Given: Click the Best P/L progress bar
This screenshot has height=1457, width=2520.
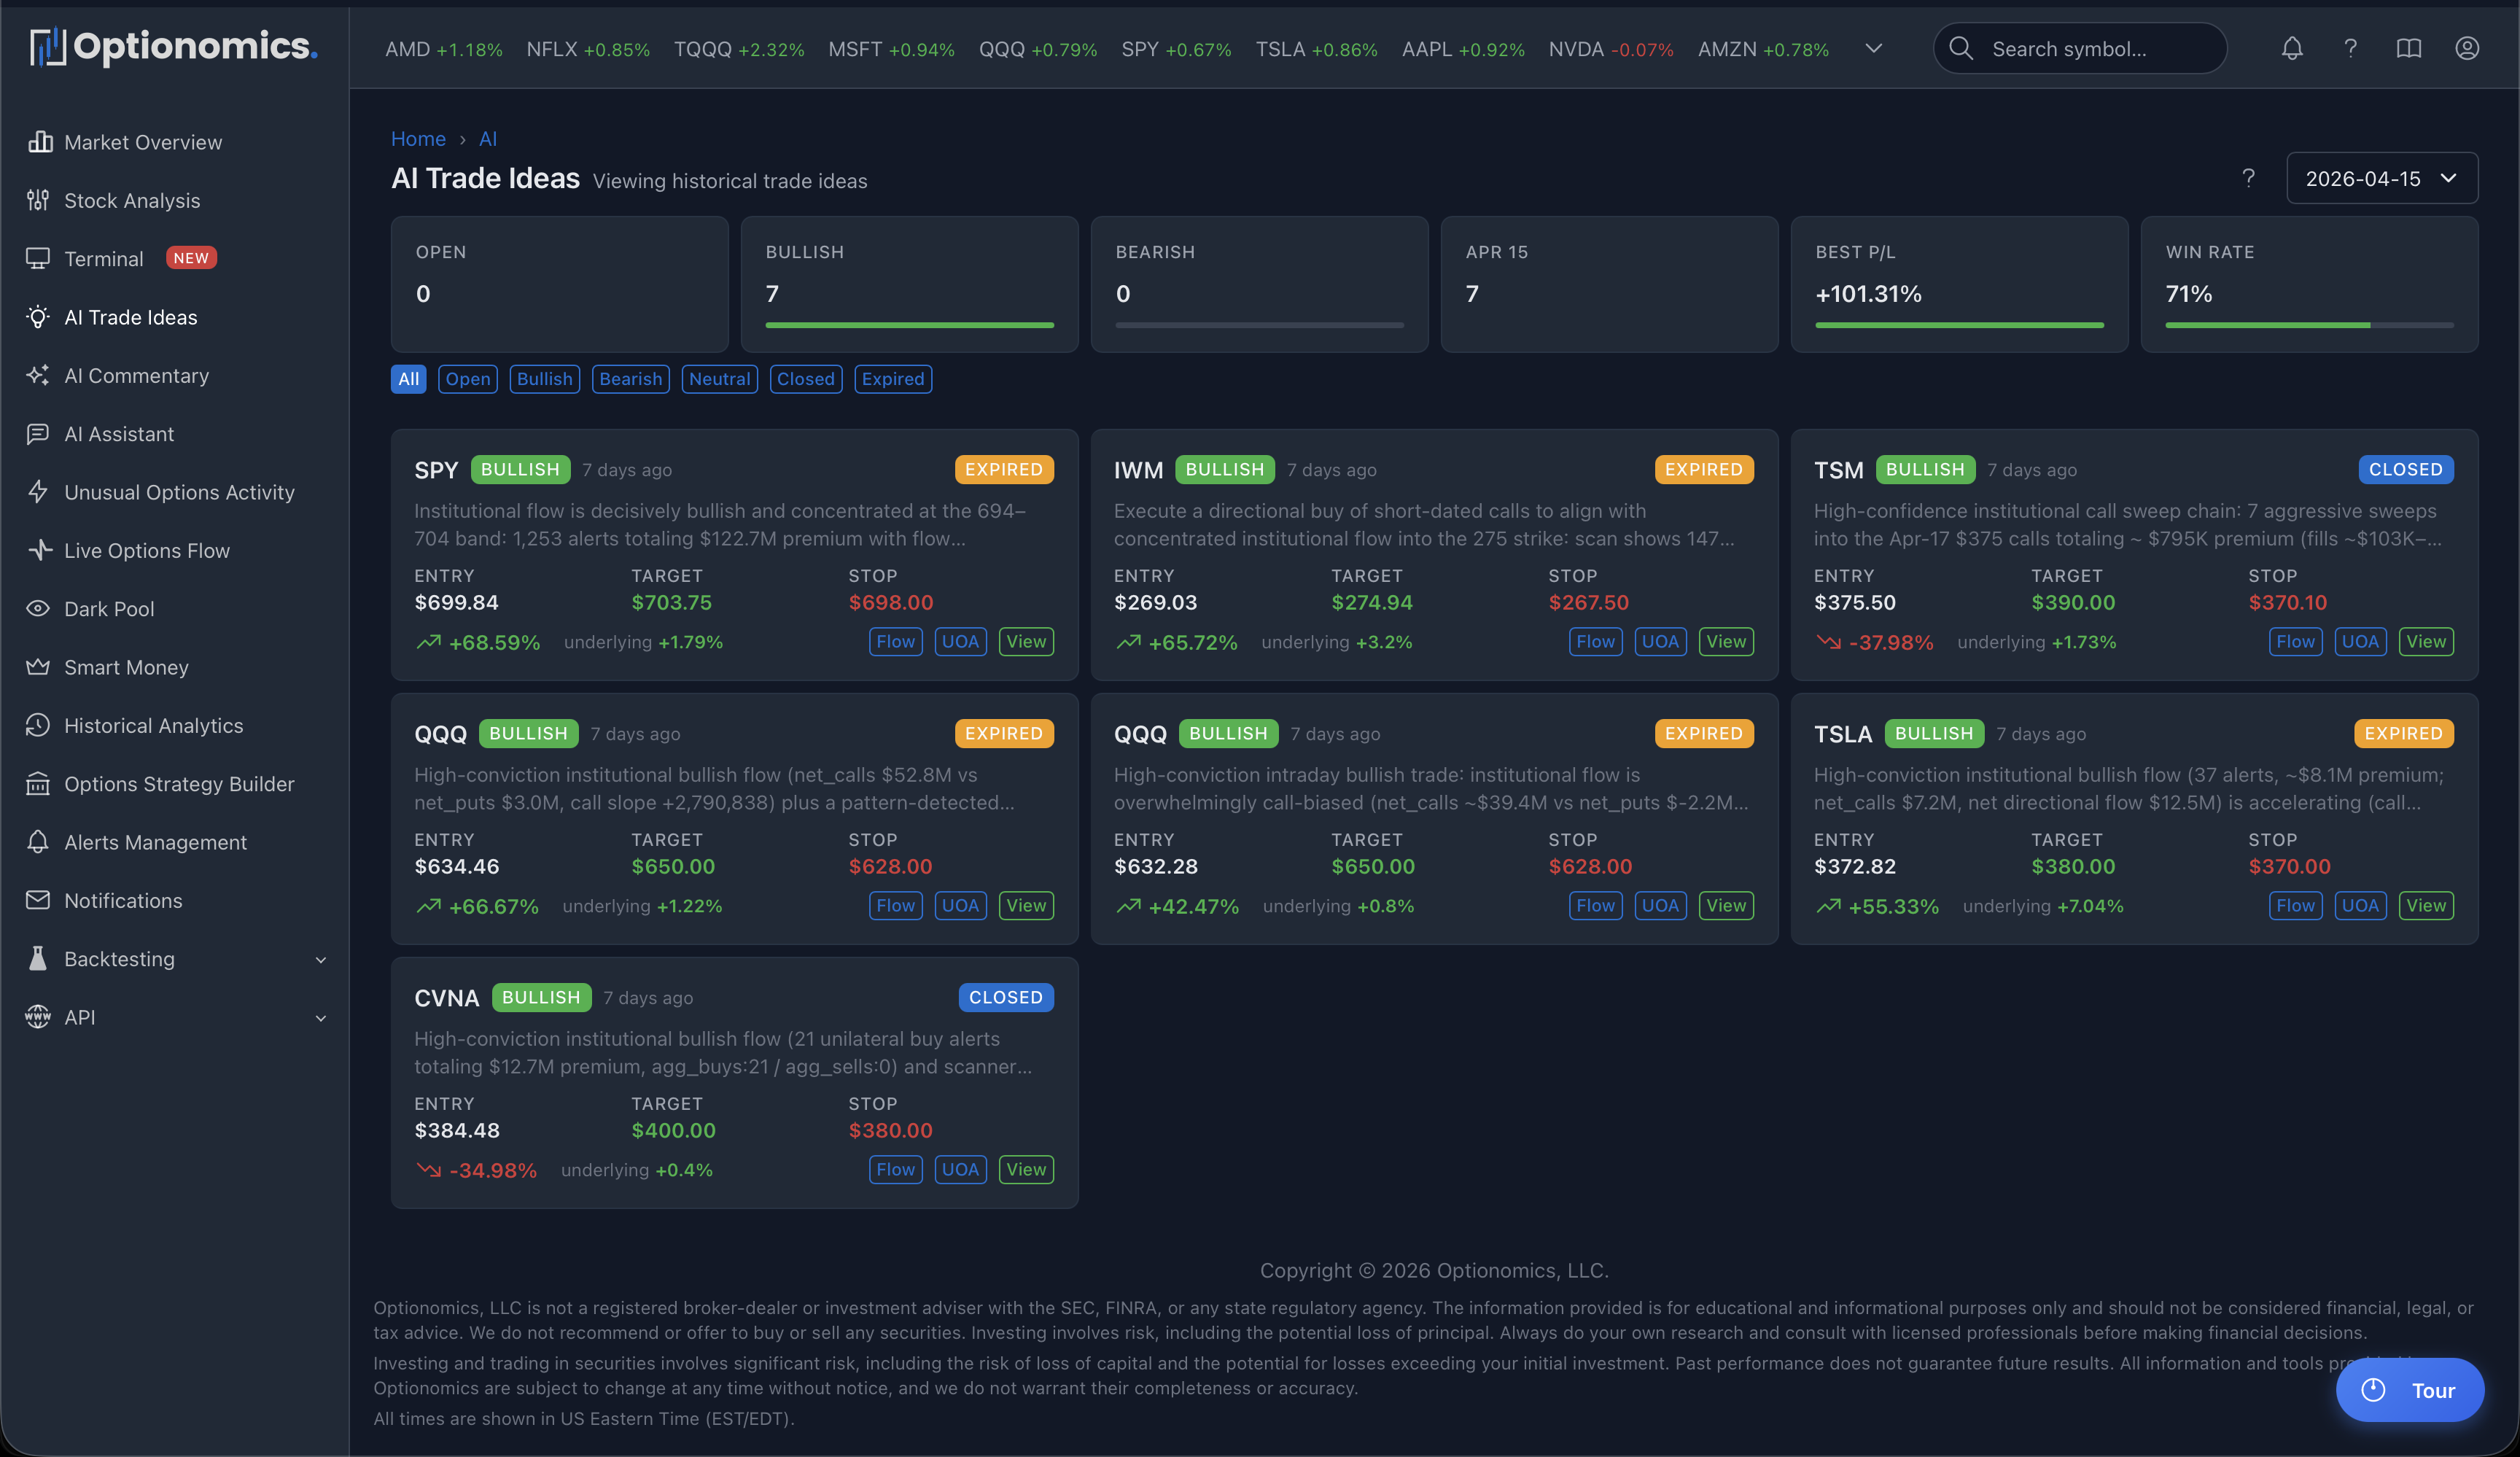Looking at the screenshot, I should (1959, 325).
